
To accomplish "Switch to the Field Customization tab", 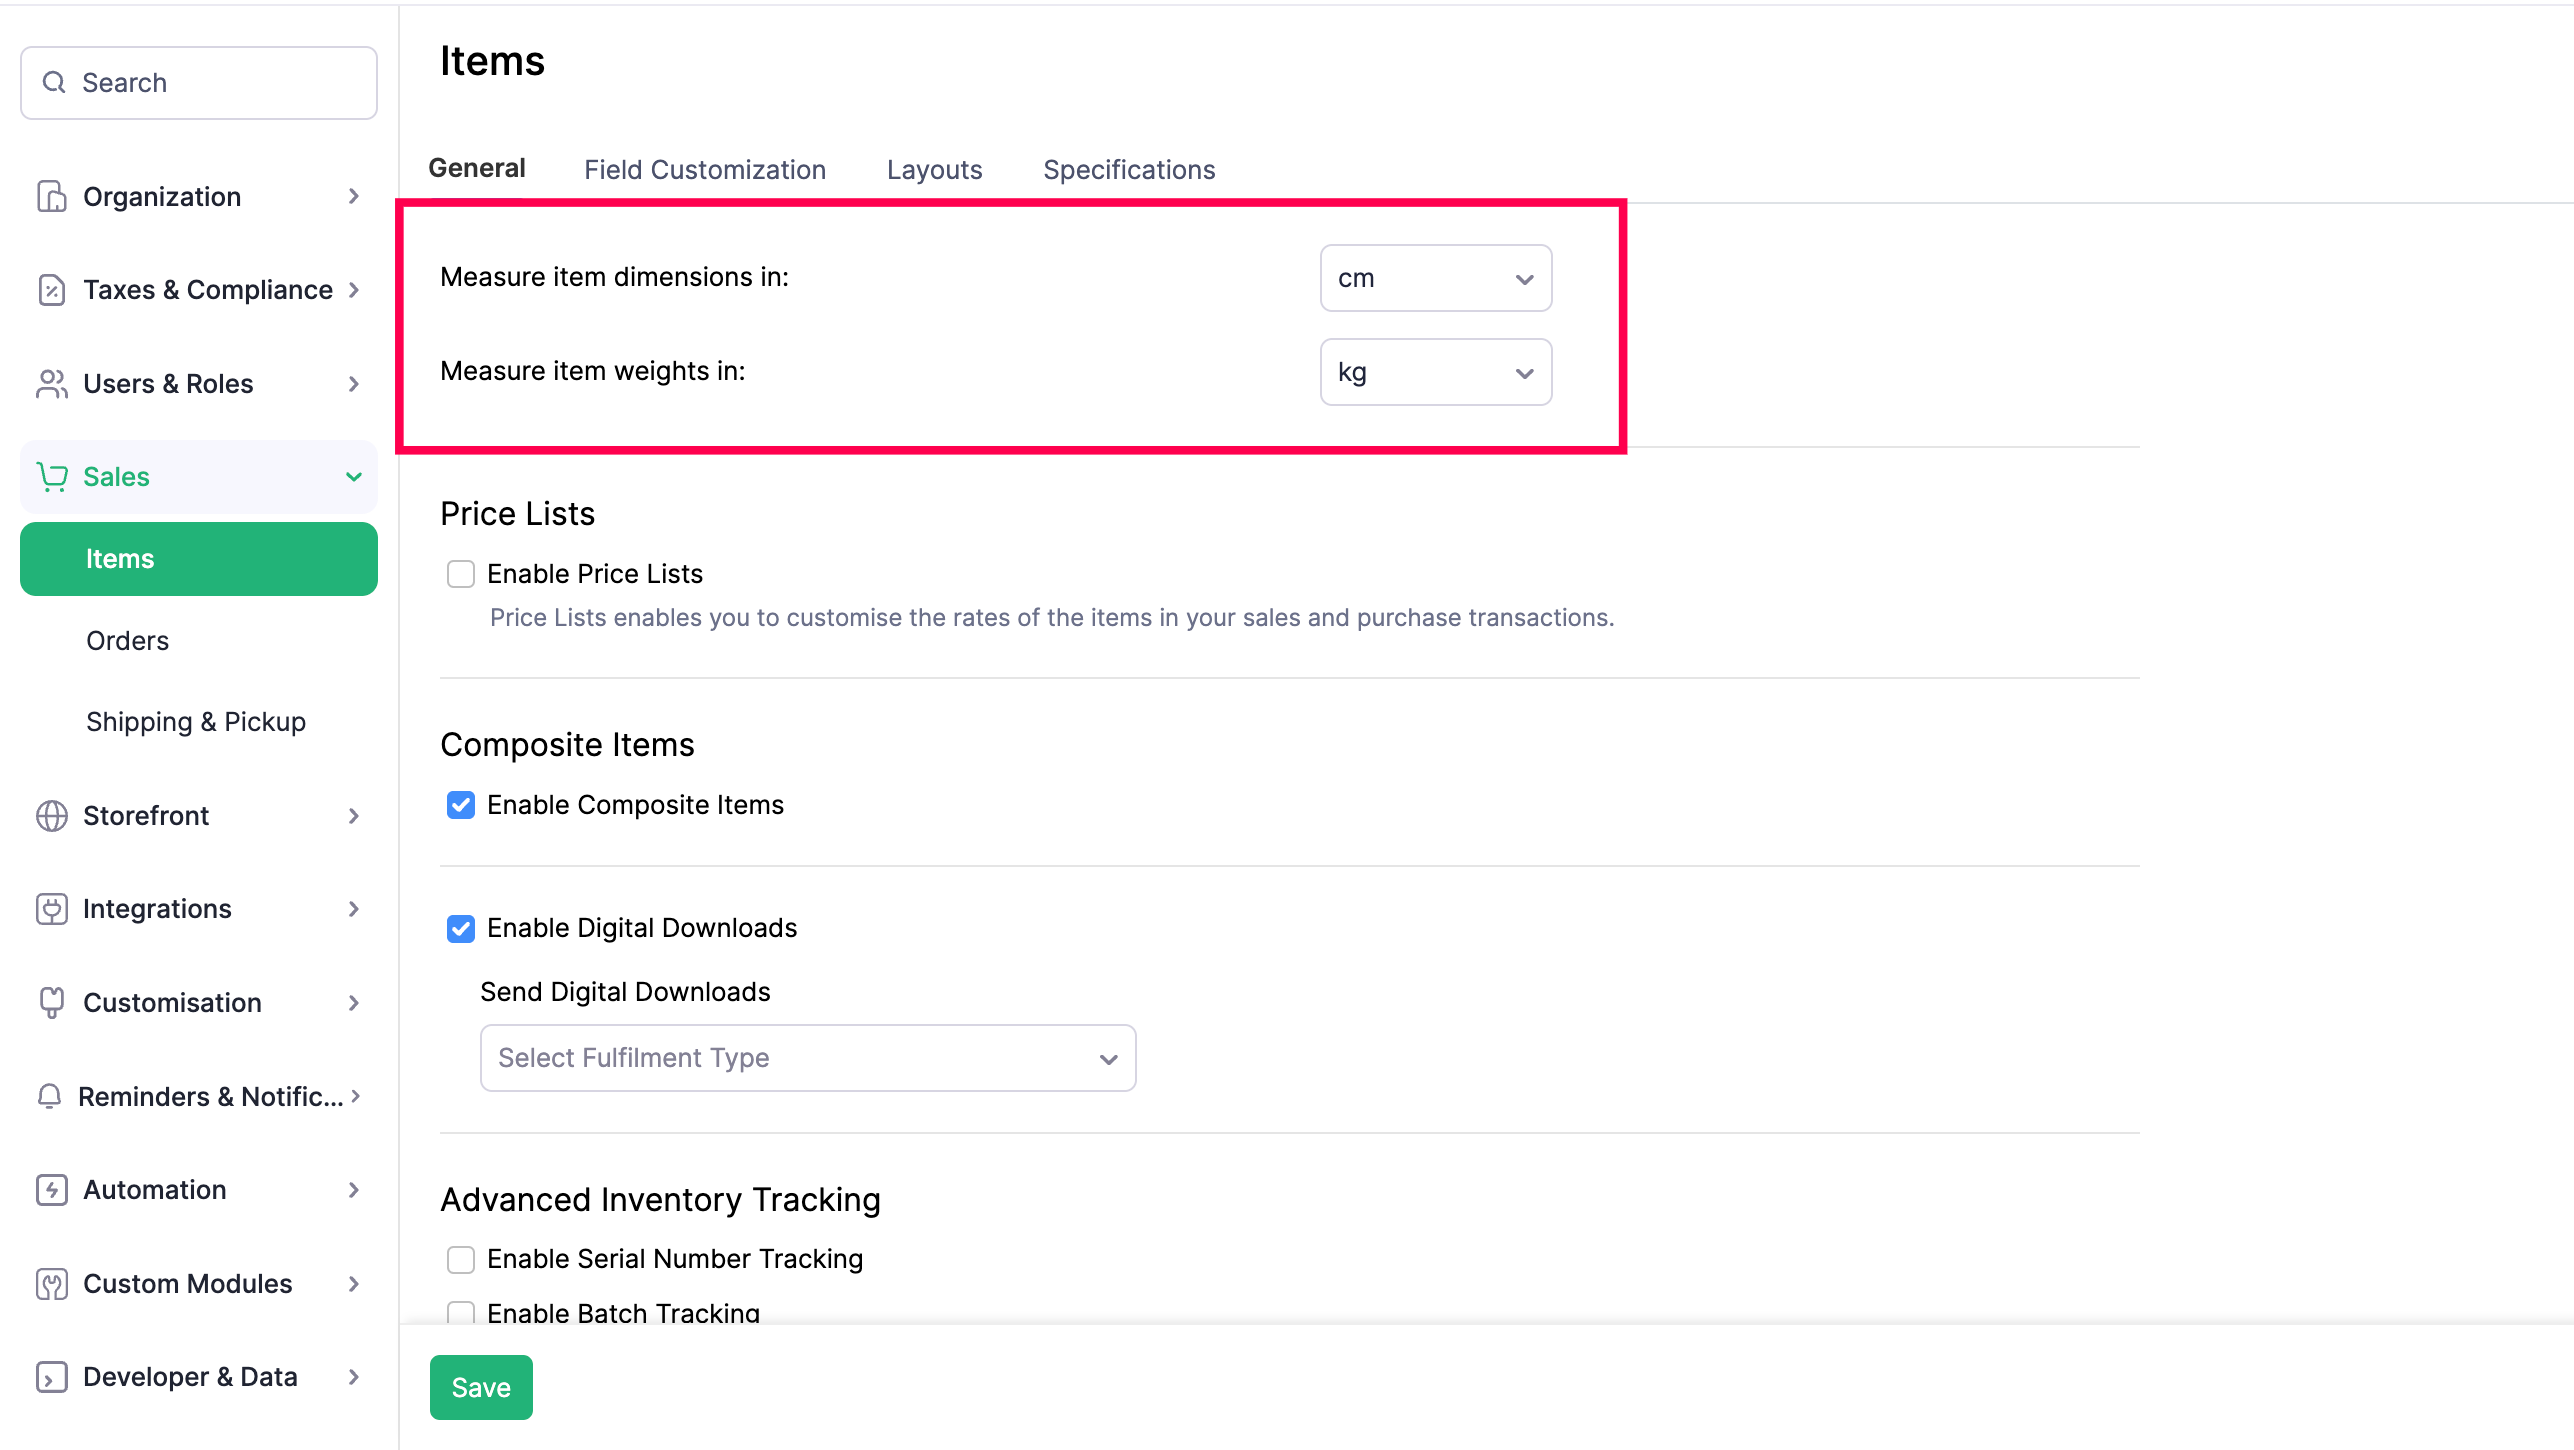I will pyautogui.click(x=704, y=170).
